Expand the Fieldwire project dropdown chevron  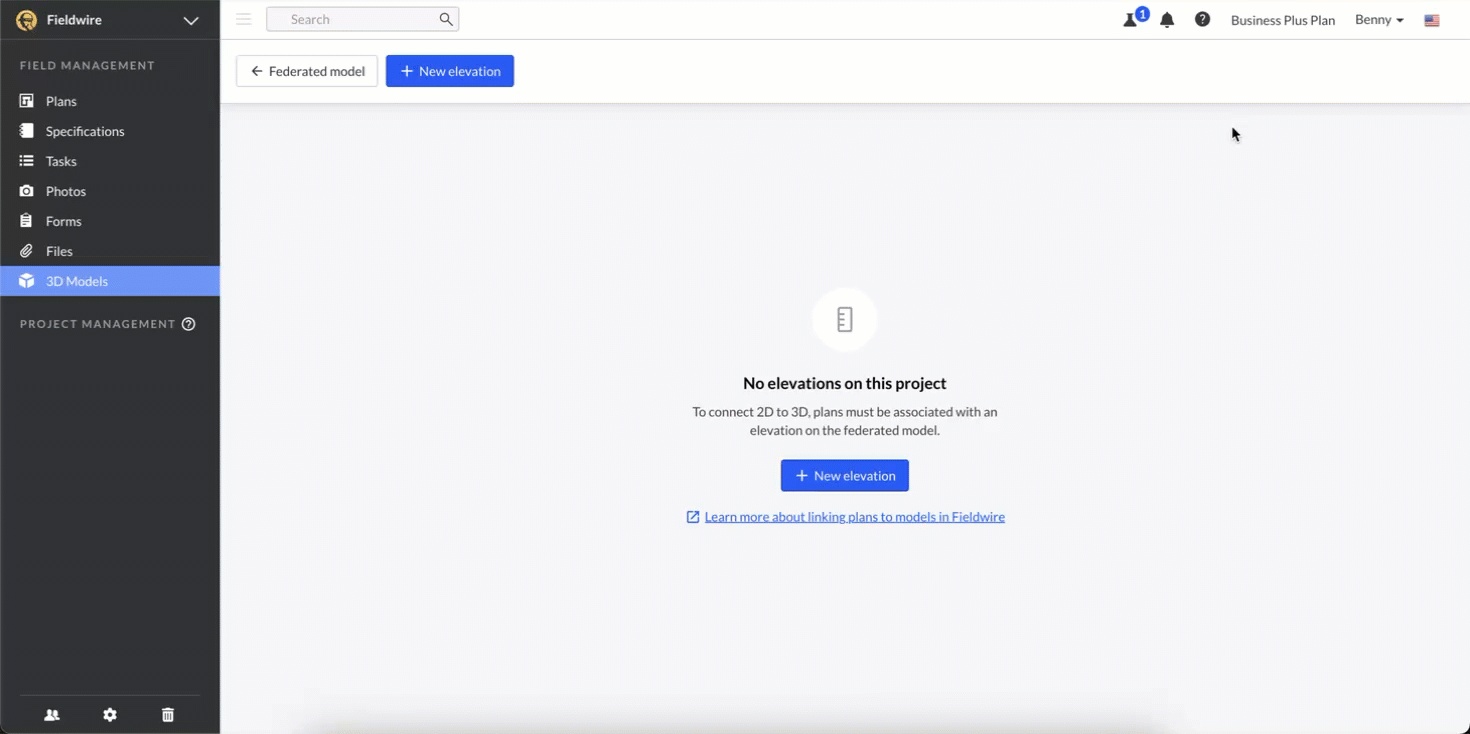[191, 20]
